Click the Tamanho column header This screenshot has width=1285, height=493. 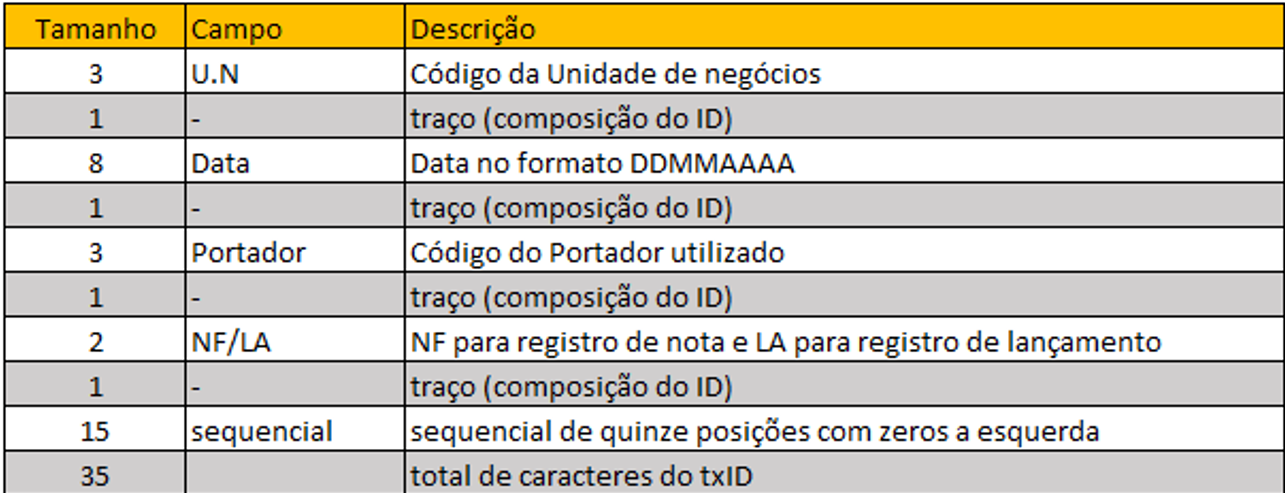click(96, 30)
